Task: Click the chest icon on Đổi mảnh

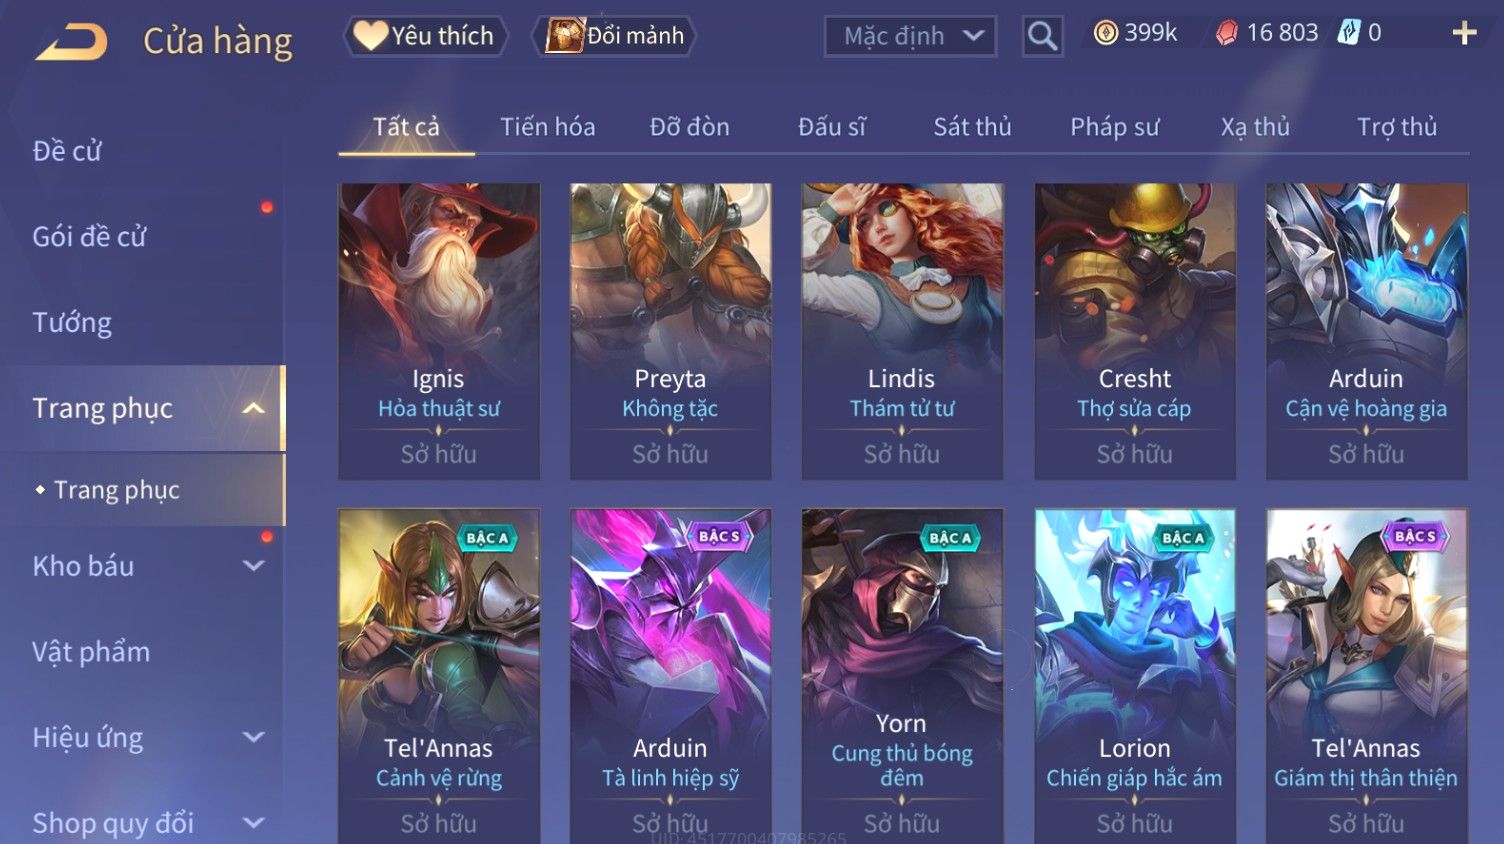Action: [x=564, y=36]
